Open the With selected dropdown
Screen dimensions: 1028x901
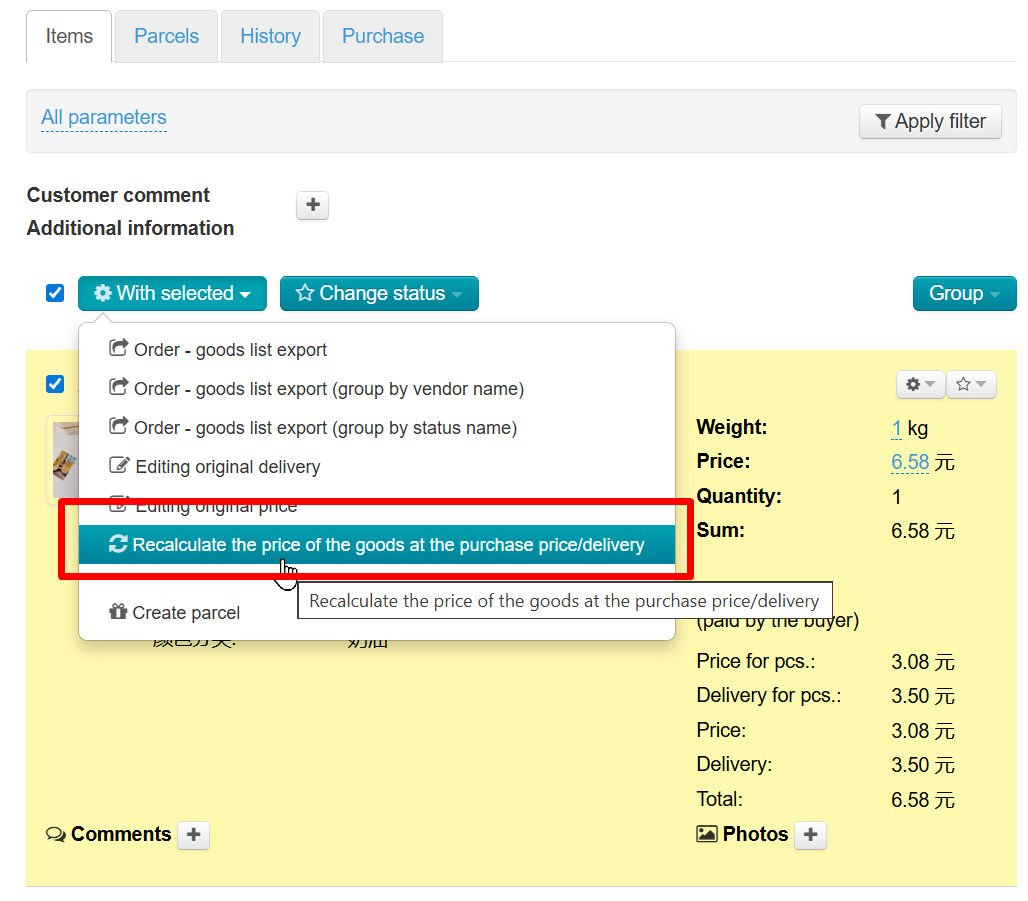[x=172, y=294]
